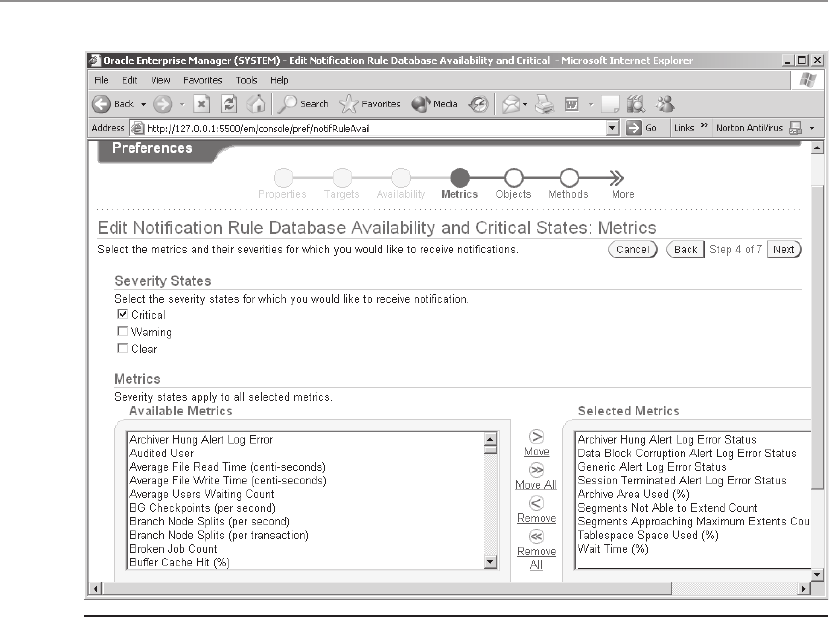Open the Media toolbar button
This screenshot has height=617, width=829.
[434, 104]
